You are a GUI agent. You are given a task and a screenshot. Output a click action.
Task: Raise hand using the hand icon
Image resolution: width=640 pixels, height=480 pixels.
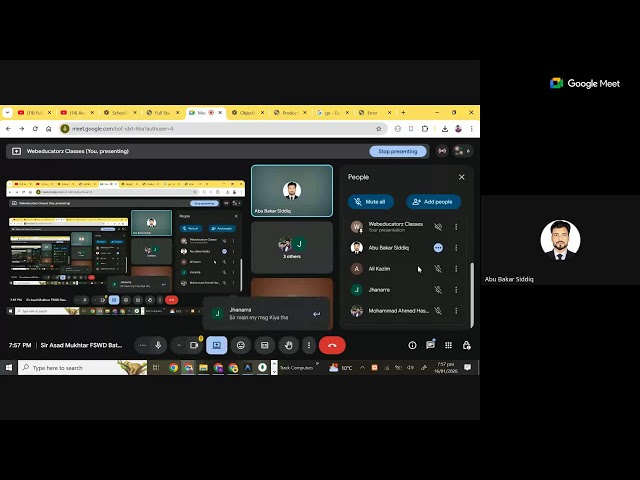[289, 345]
